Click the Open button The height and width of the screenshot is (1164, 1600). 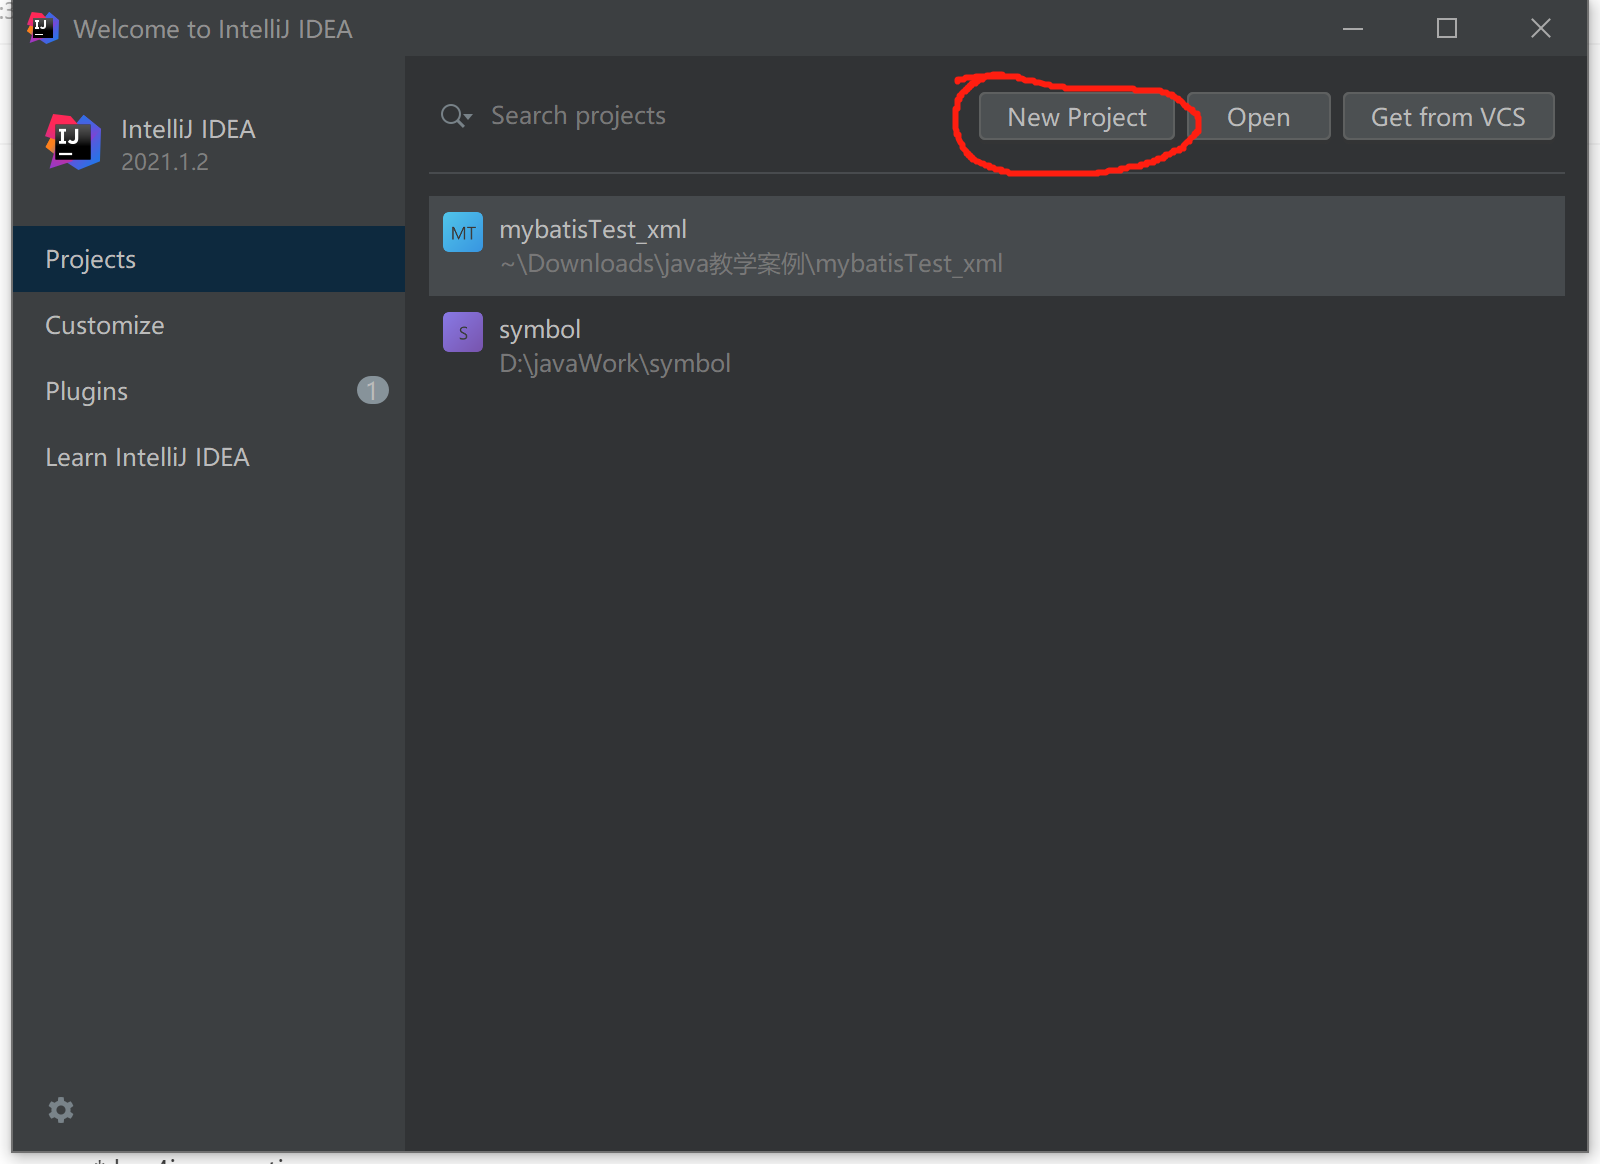point(1258,117)
